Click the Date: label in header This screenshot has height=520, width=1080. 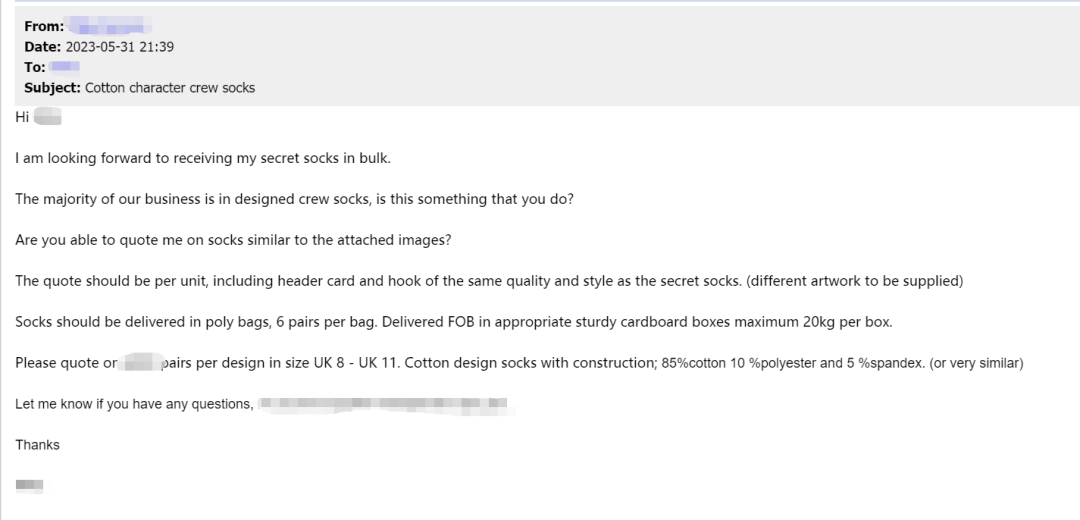tap(43, 47)
